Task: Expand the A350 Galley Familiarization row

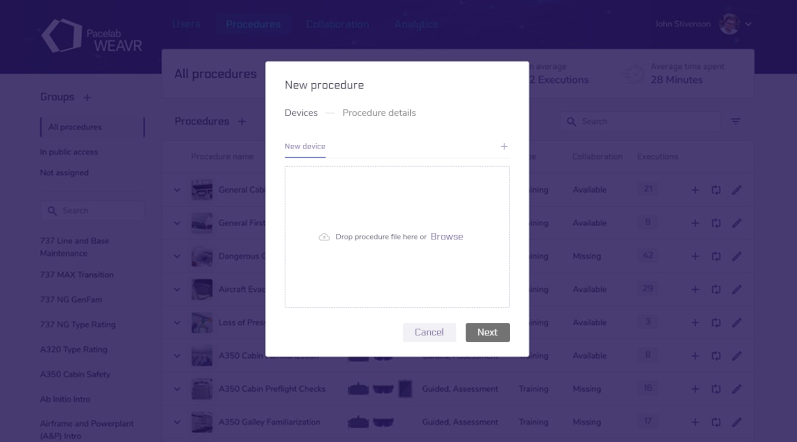Action: 177,422
